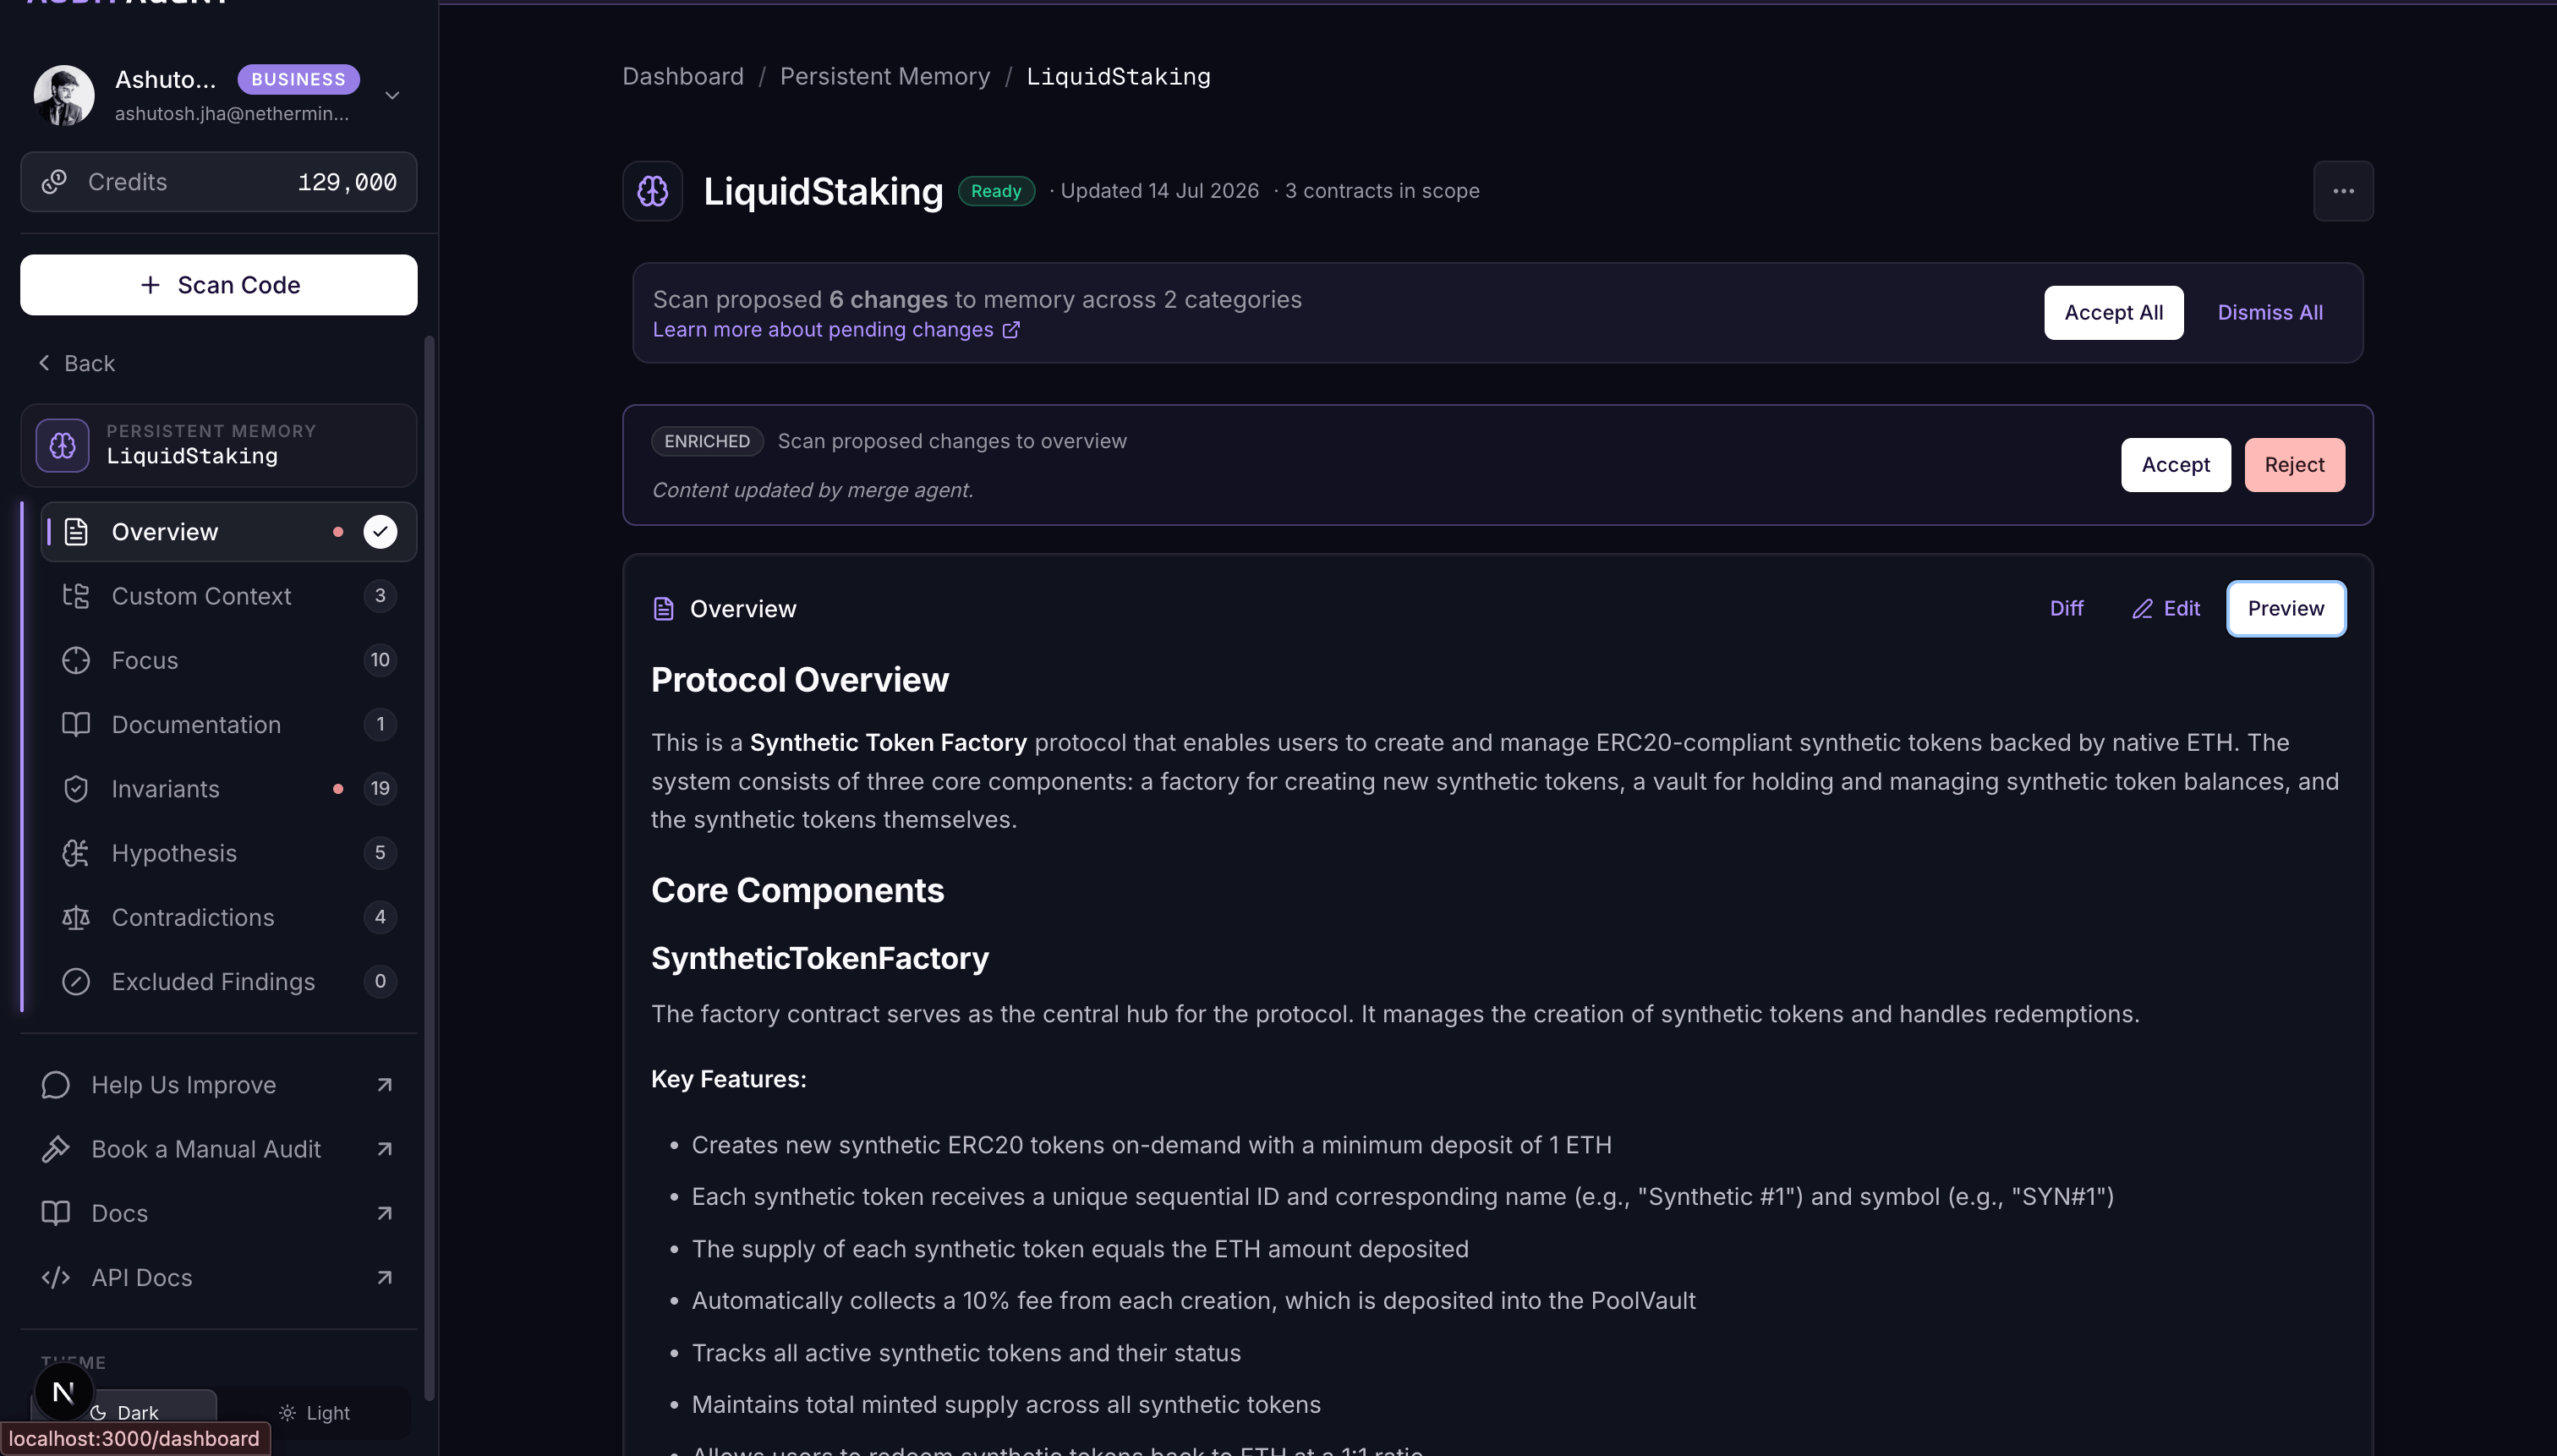Go to Persistent Memory breadcrumb

pyautogui.click(x=885, y=77)
